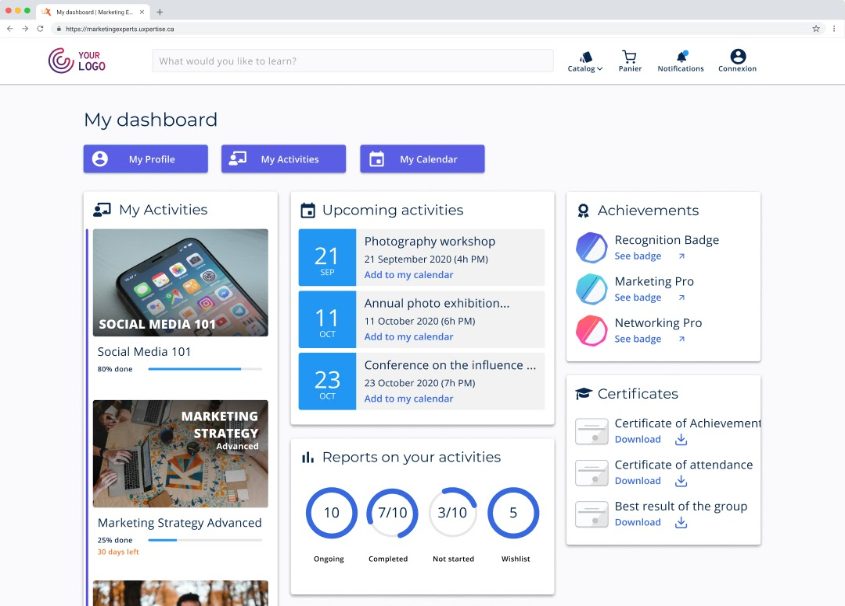Open the Marketing Strategy Advanced course thumbnail

point(180,454)
